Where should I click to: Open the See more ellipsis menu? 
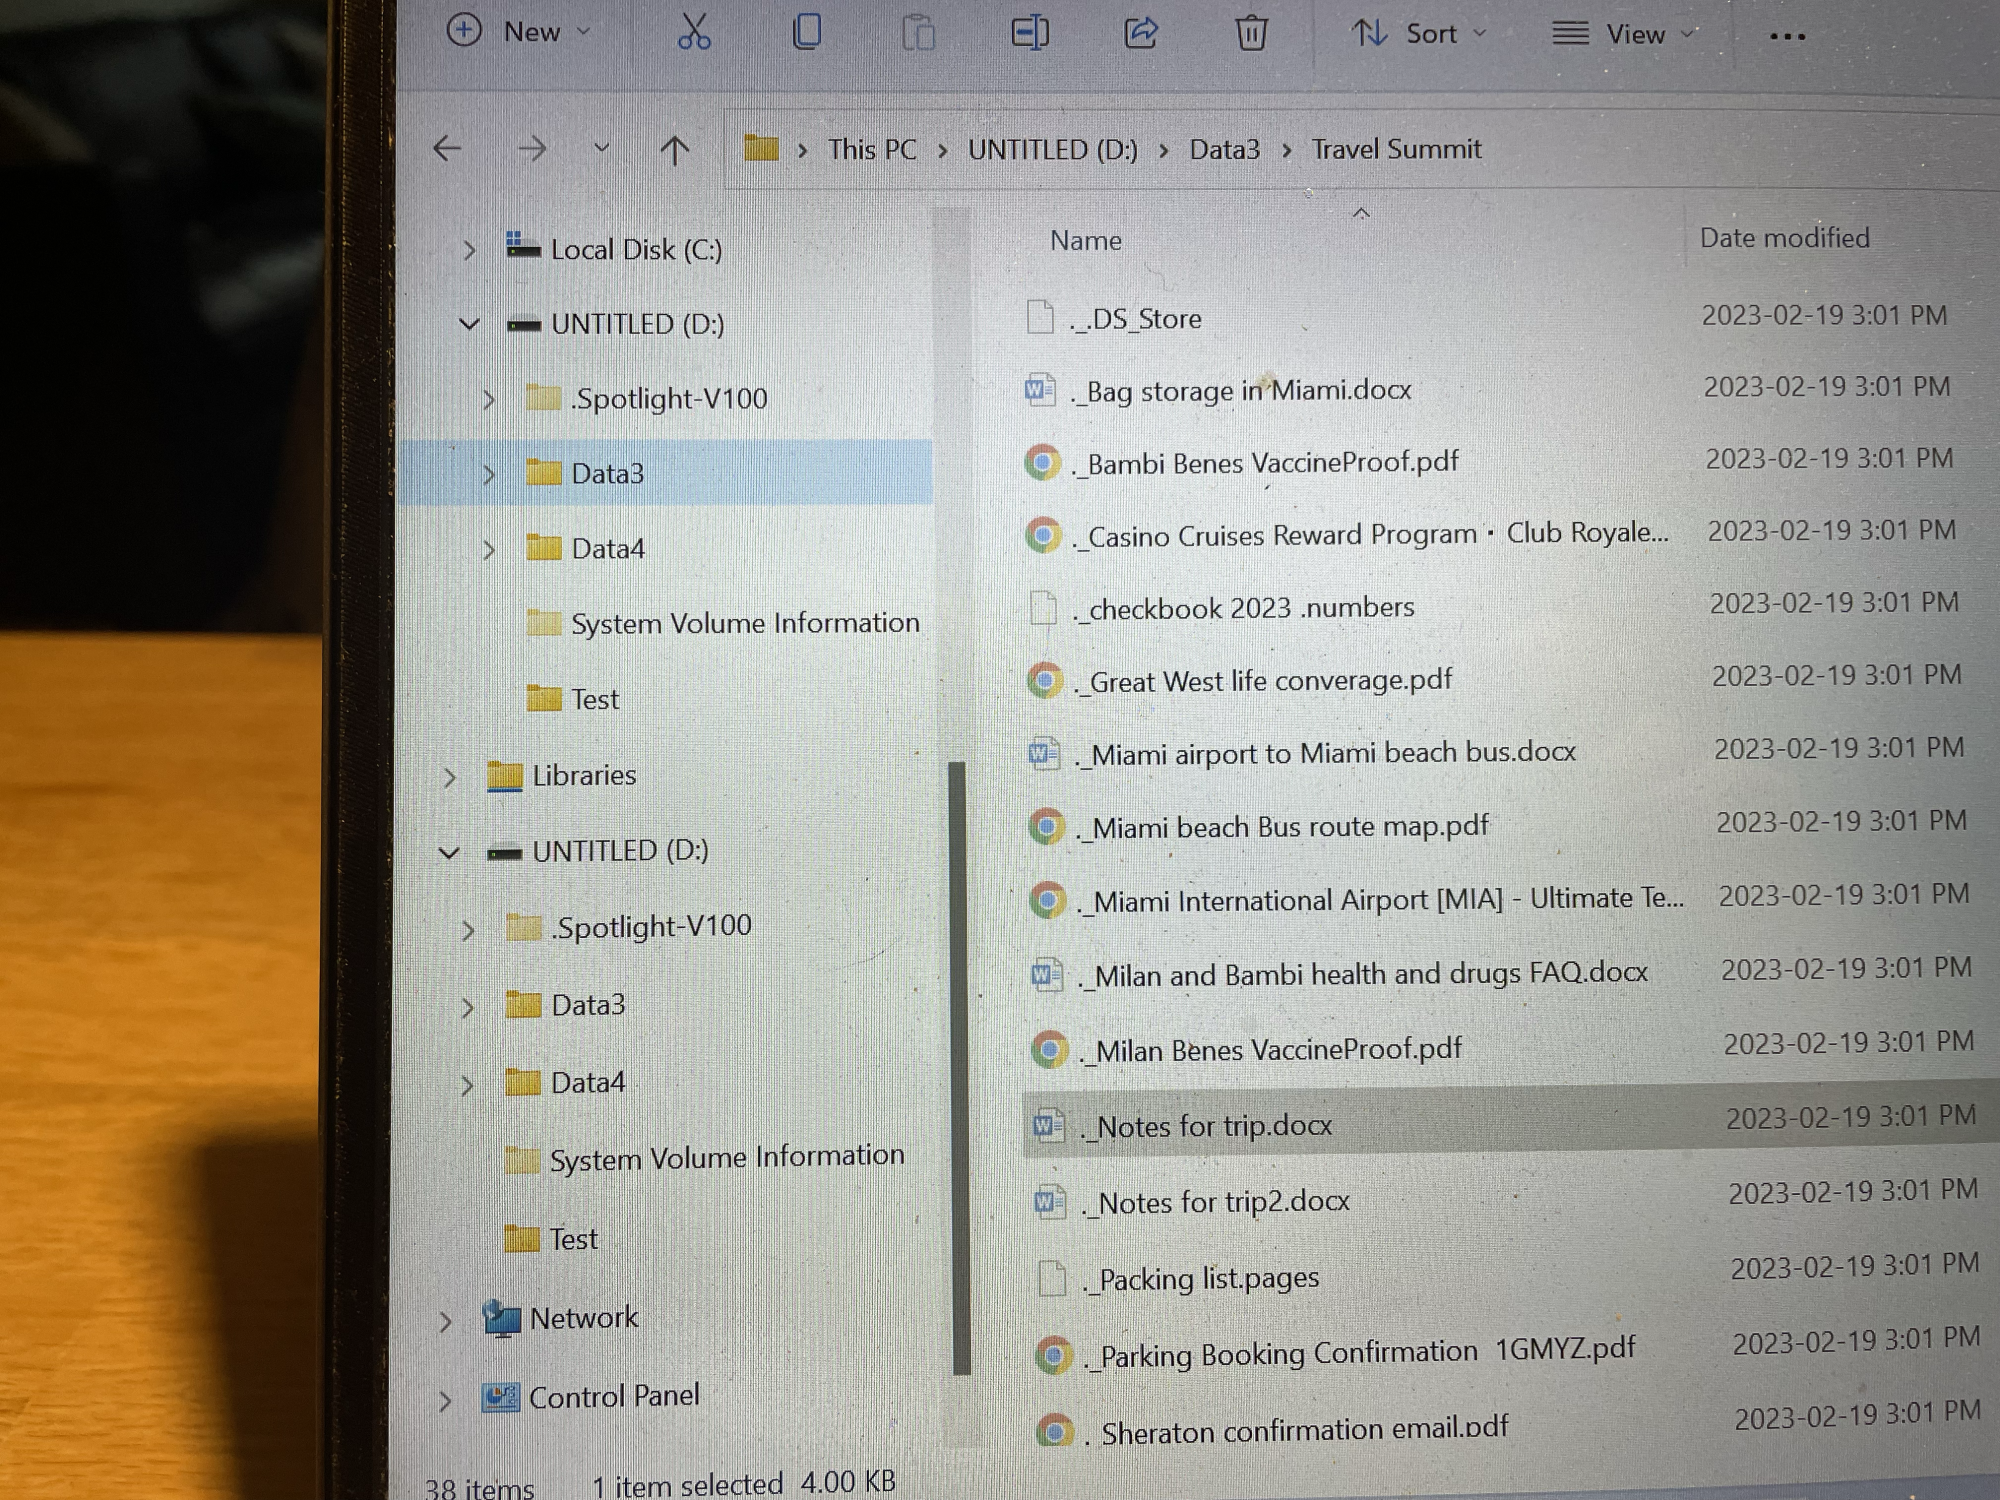tap(1787, 37)
